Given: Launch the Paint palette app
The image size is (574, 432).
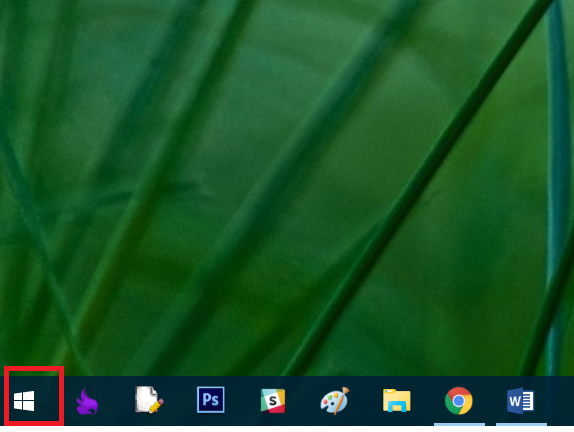Looking at the screenshot, I should tap(335, 401).
